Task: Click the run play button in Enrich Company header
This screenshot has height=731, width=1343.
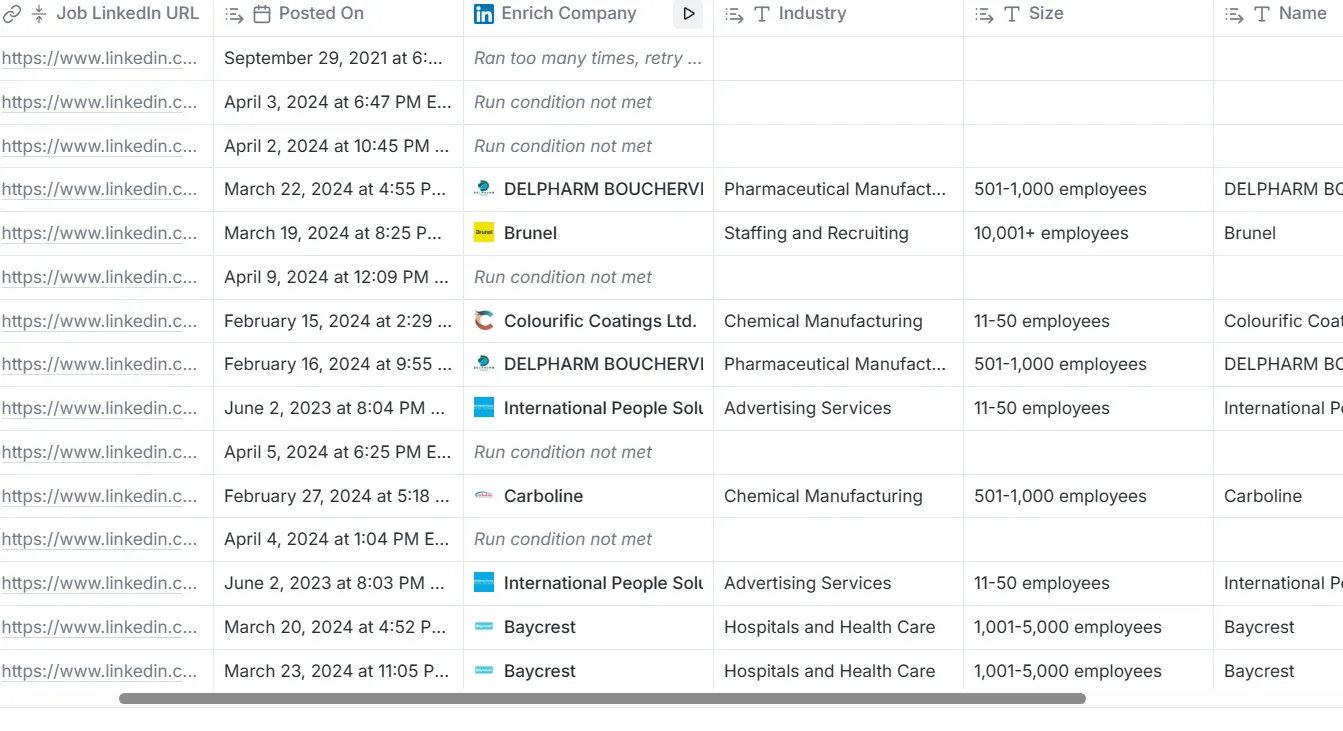Action: pyautogui.click(x=688, y=14)
